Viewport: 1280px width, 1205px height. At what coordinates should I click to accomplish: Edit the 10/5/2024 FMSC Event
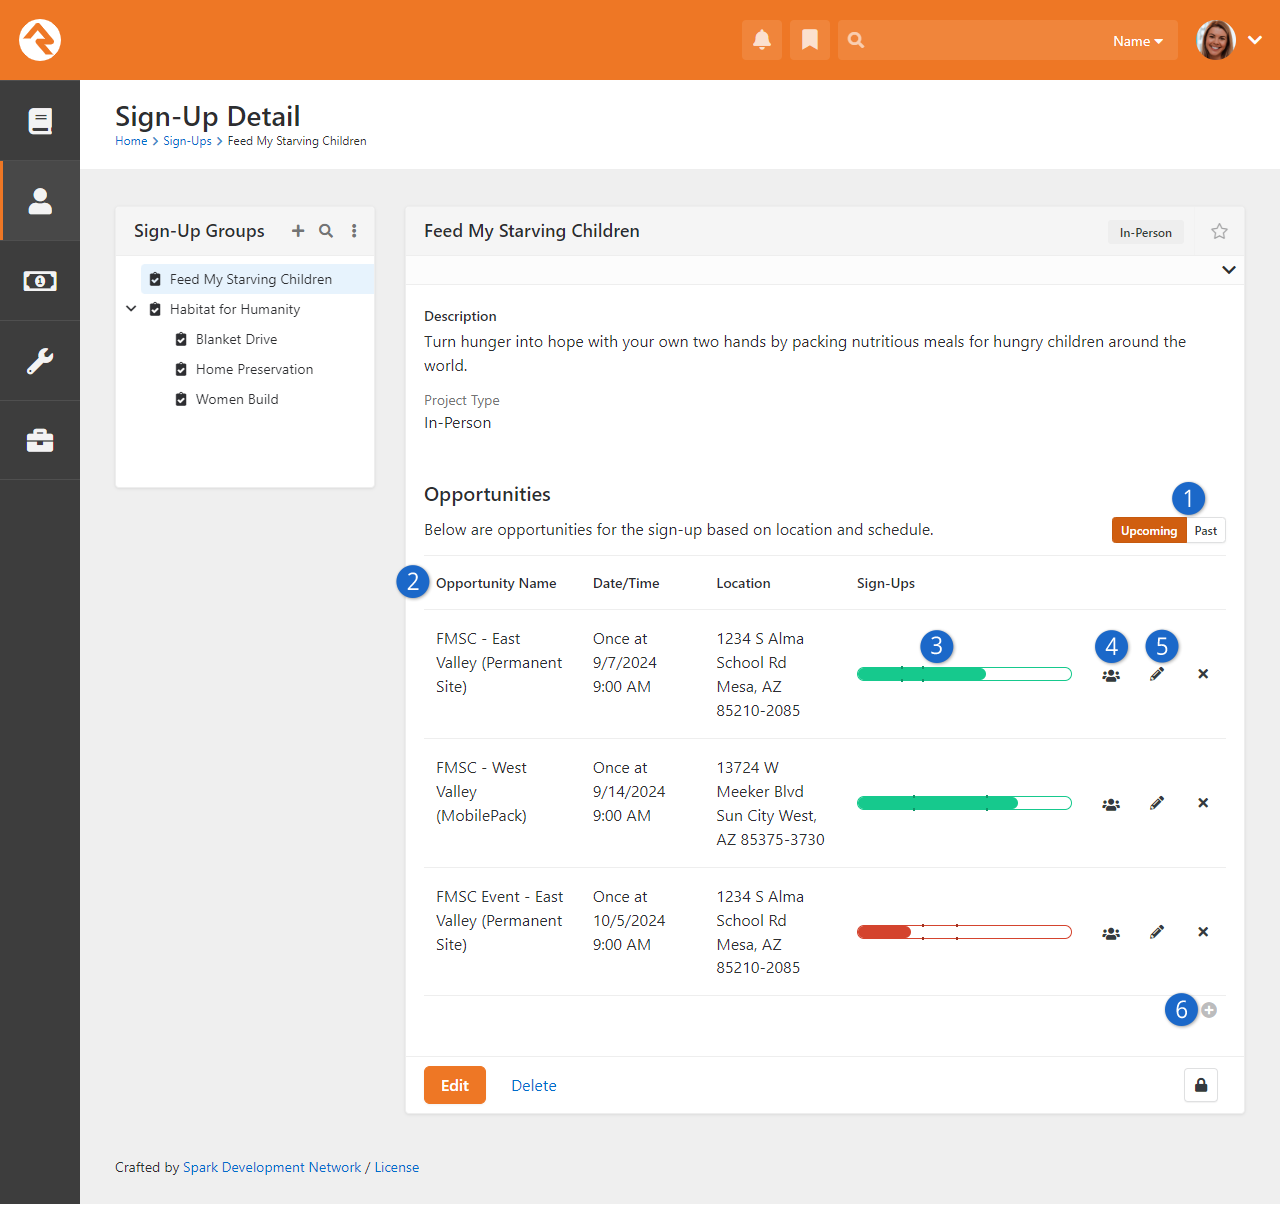tap(1157, 932)
